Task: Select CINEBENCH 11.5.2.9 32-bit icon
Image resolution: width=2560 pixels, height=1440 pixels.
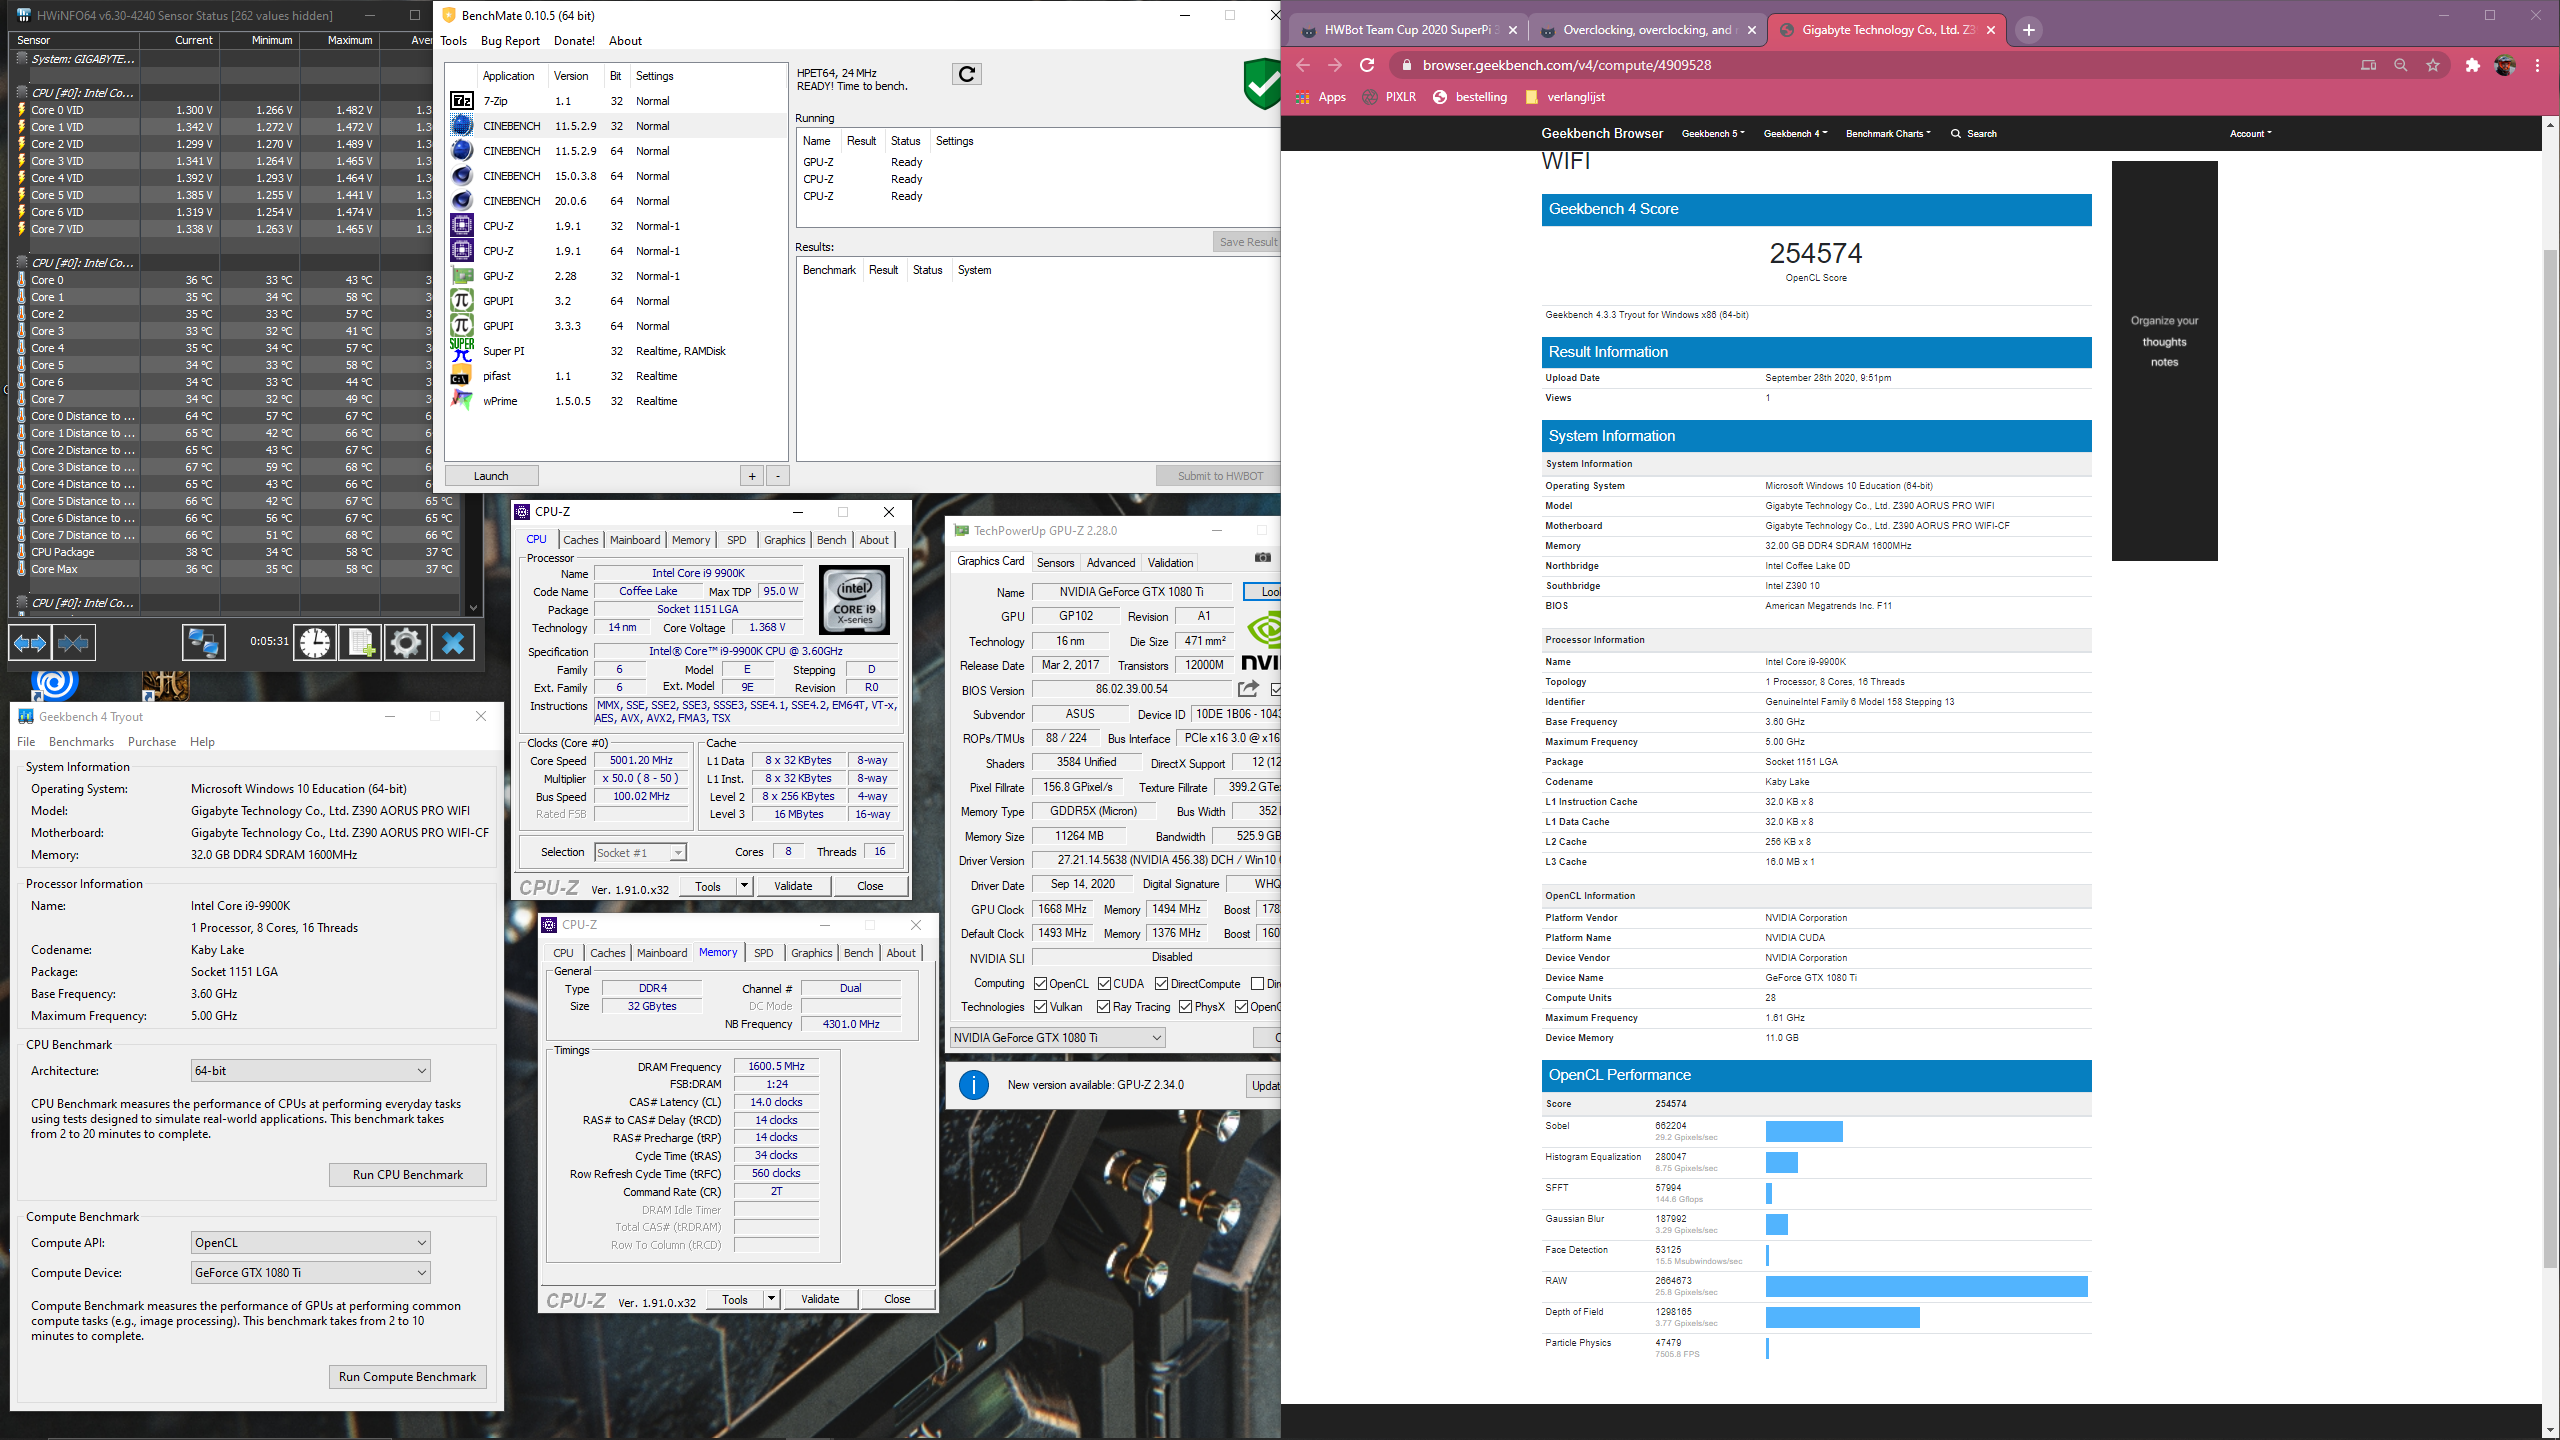Action: pyautogui.click(x=461, y=126)
